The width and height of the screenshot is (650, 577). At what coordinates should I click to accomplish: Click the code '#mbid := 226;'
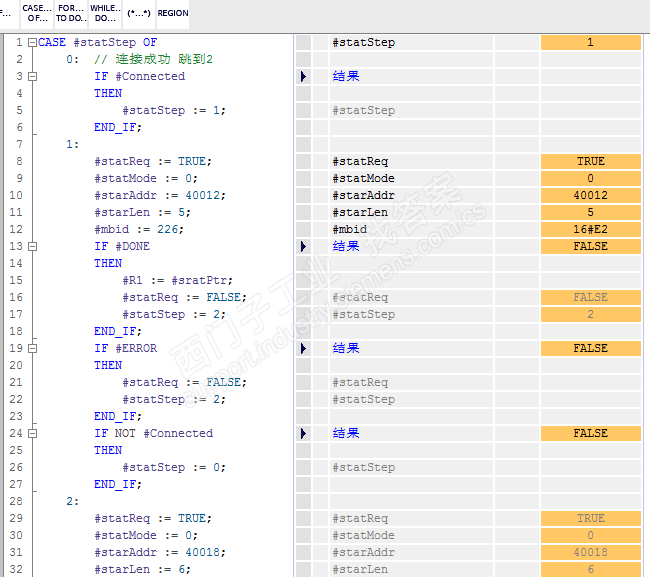click(139, 230)
